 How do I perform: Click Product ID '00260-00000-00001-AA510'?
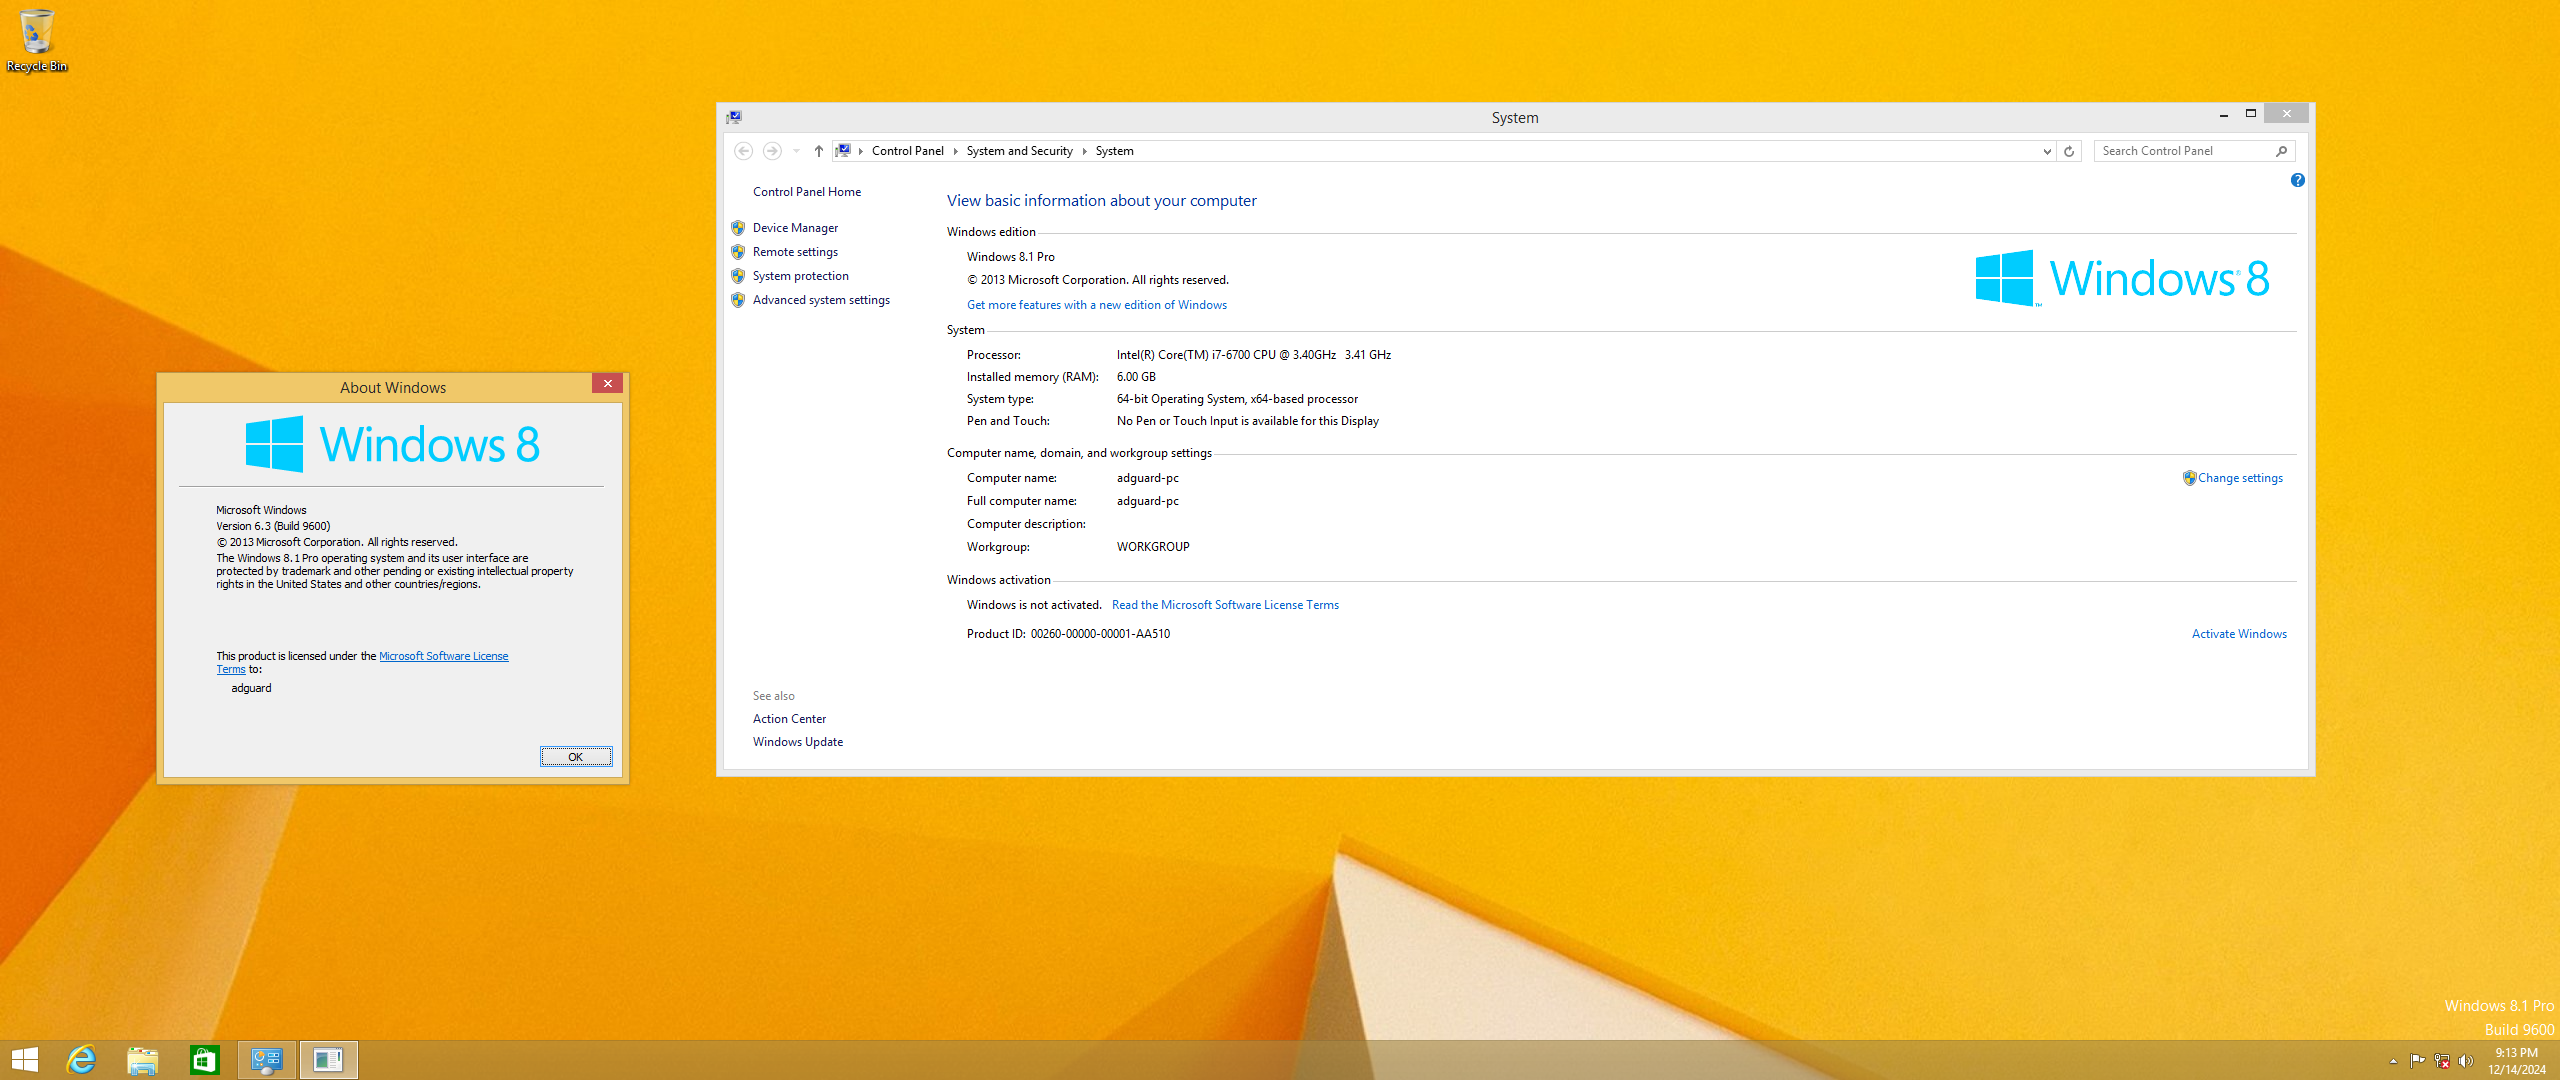(1100, 634)
